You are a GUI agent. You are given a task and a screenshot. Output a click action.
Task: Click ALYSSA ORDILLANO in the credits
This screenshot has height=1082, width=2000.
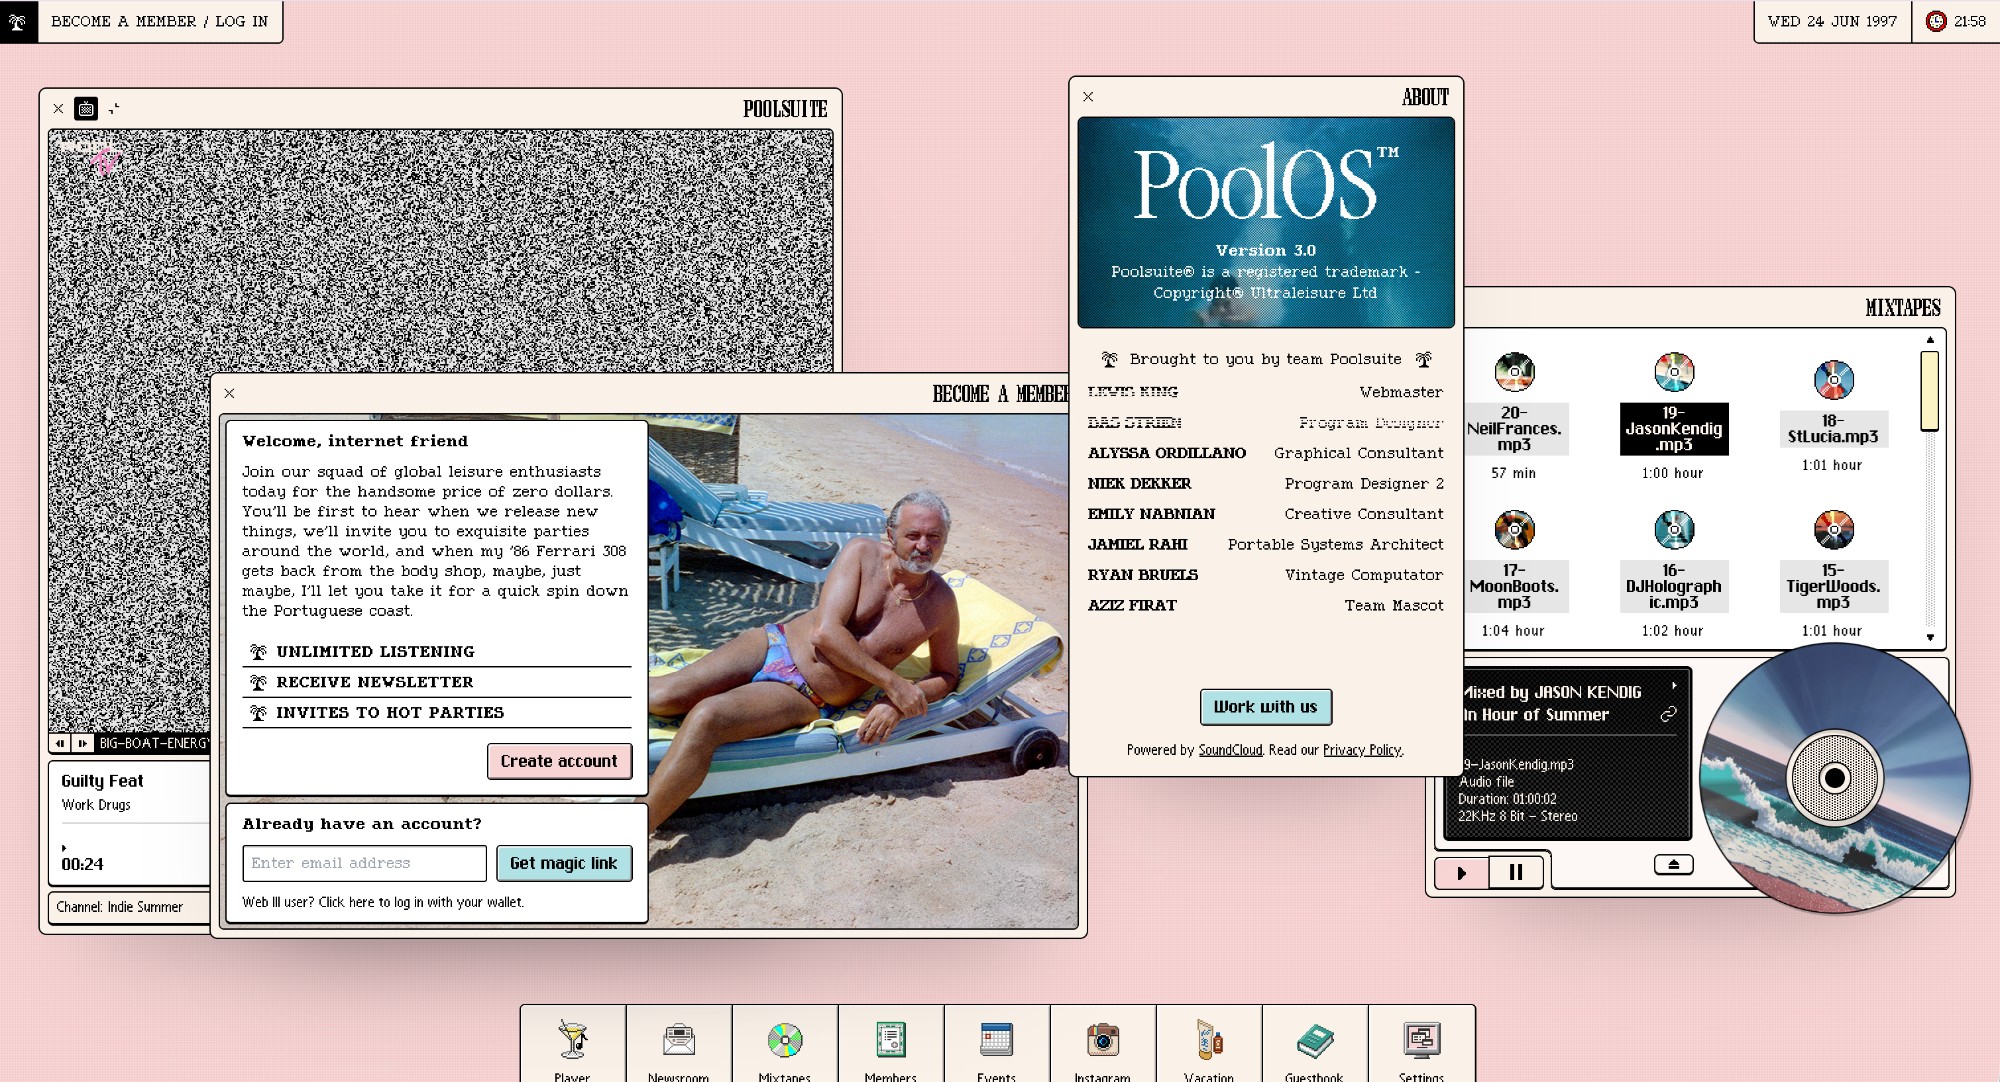click(x=1167, y=453)
